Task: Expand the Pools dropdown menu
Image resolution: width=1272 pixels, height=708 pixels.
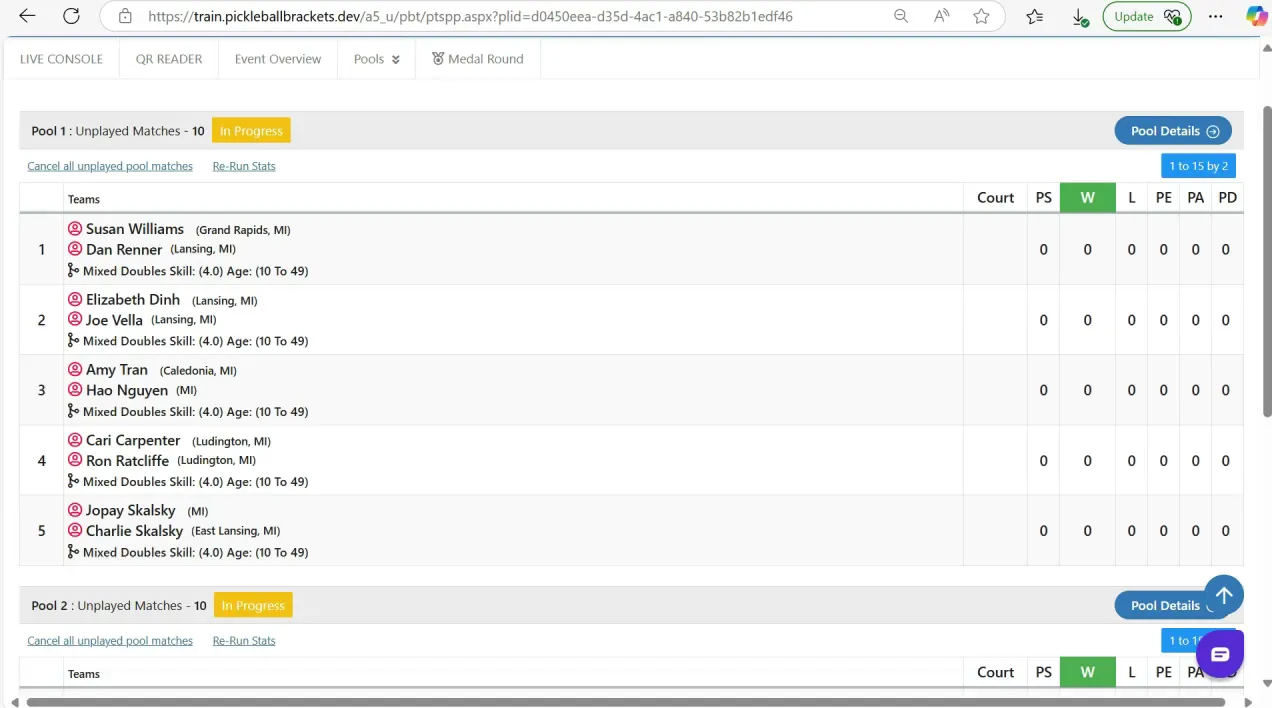Action: tap(377, 59)
